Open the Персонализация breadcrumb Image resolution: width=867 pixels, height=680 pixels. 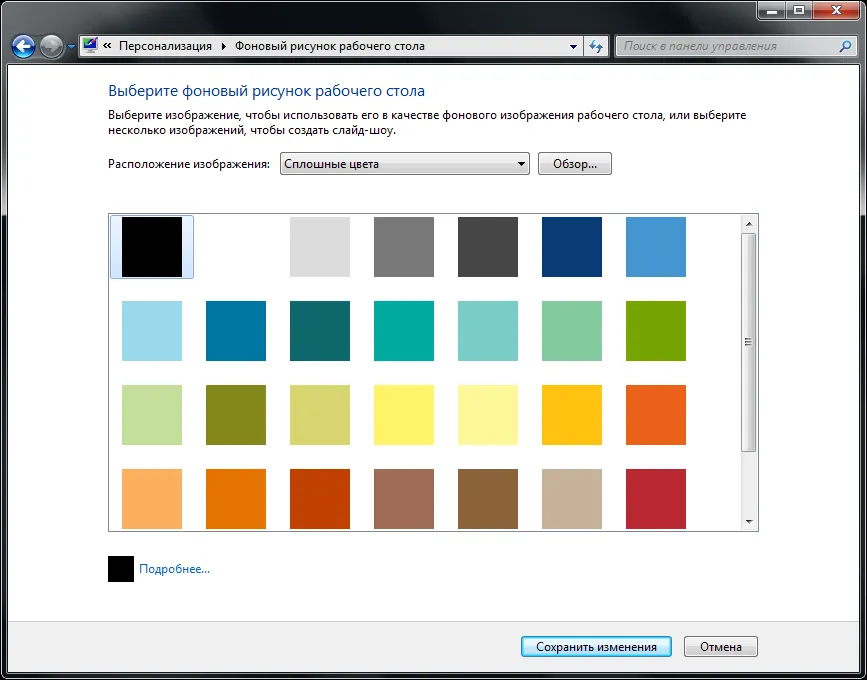pyautogui.click(x=165, y=46)
